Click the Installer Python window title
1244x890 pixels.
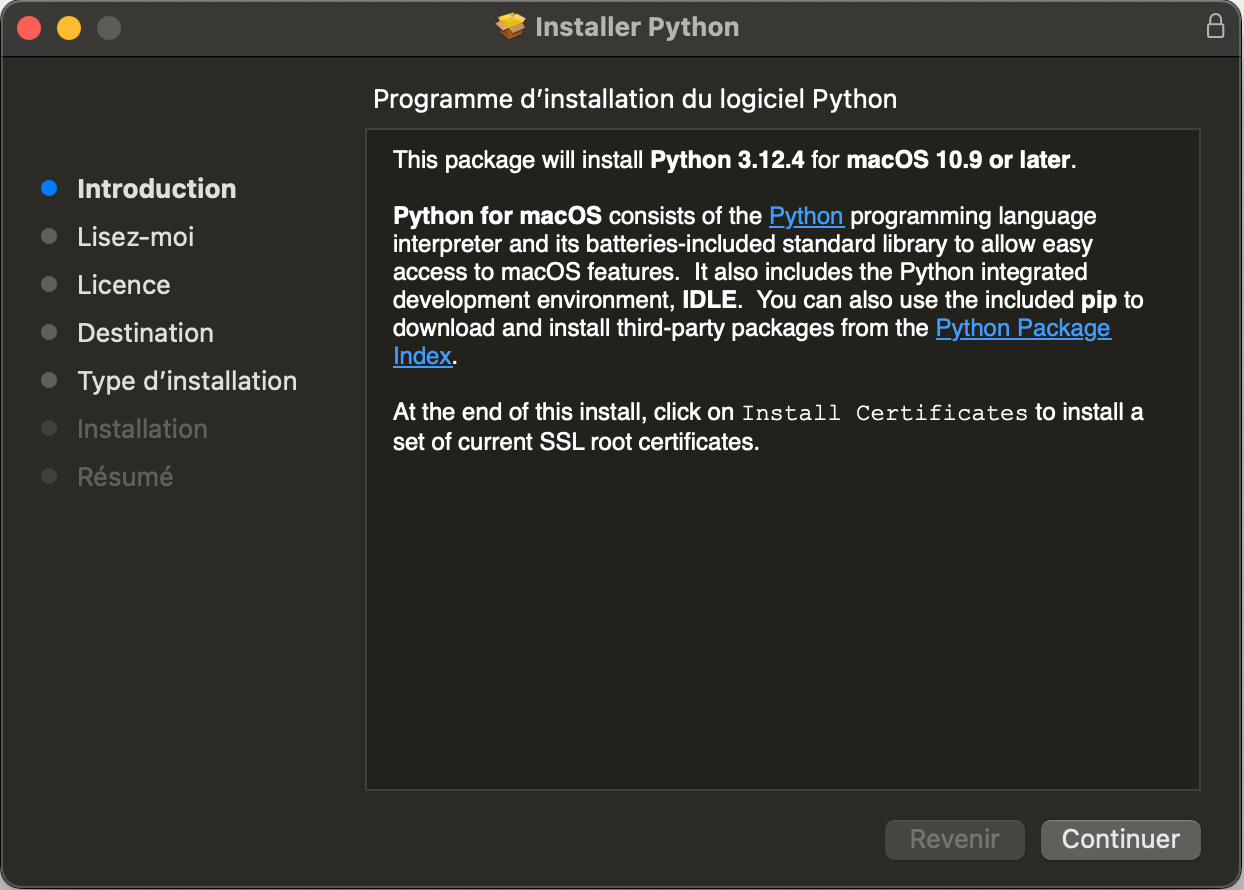pos(637,27)
